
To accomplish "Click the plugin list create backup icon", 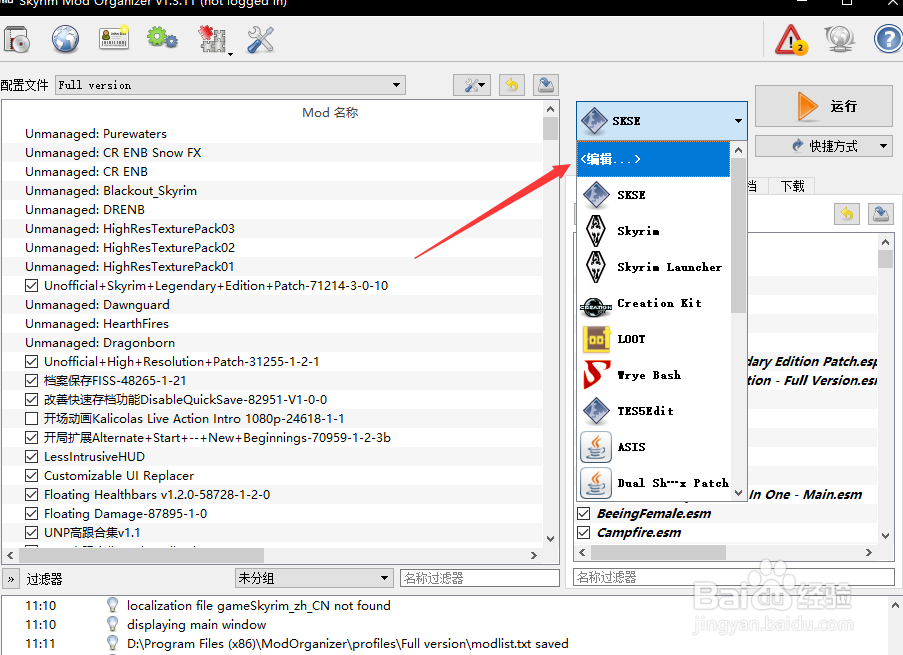I will (x=881, y=214).
